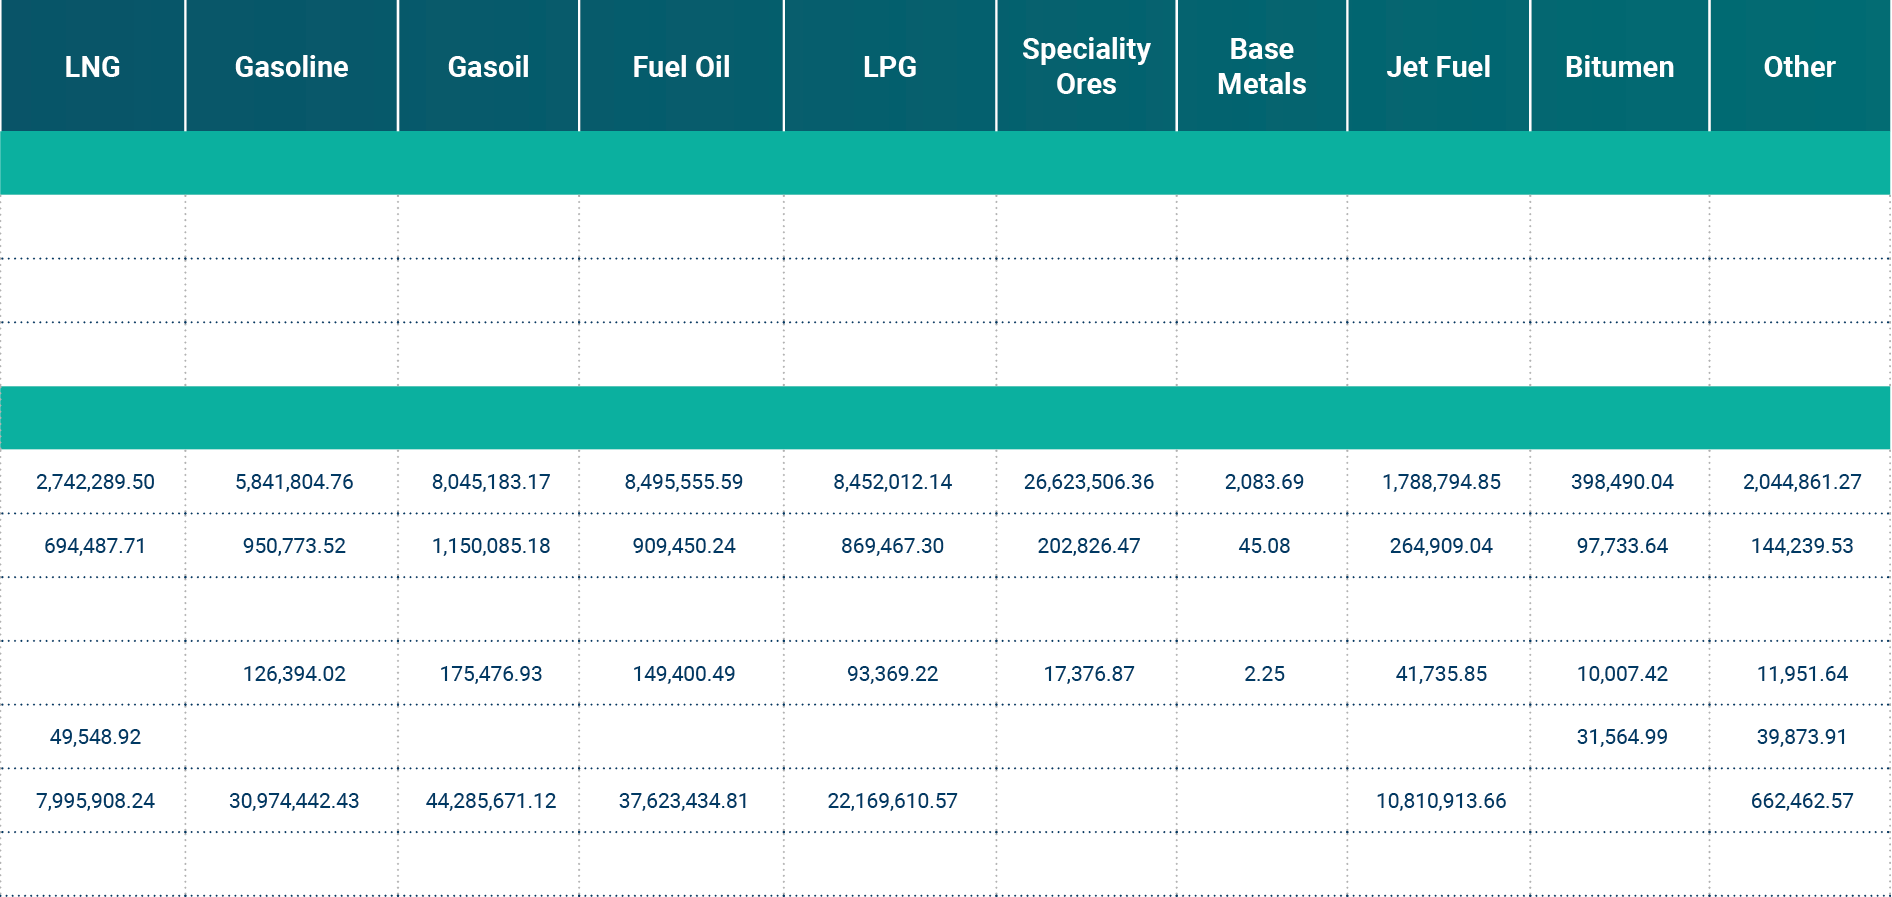Click the Bitumen value 31,564.99
Viewport: 1892px width, 897px height.
click(1622, 737)
